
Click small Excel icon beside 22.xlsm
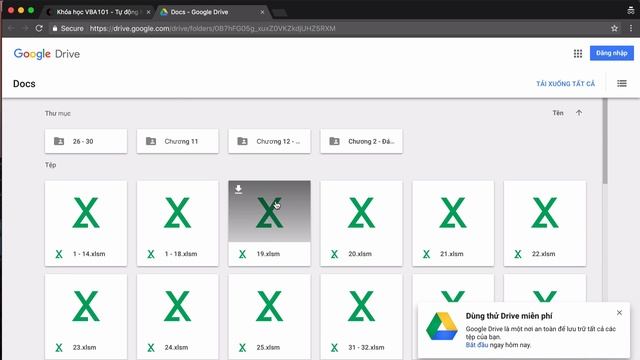pos(518,254)
